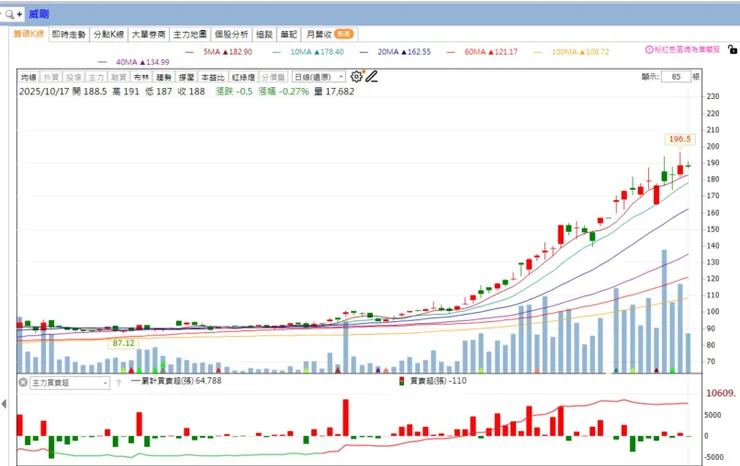Click the 10MA teal line swatch
The width and height of the screenshot is (740, 466).
277,52
